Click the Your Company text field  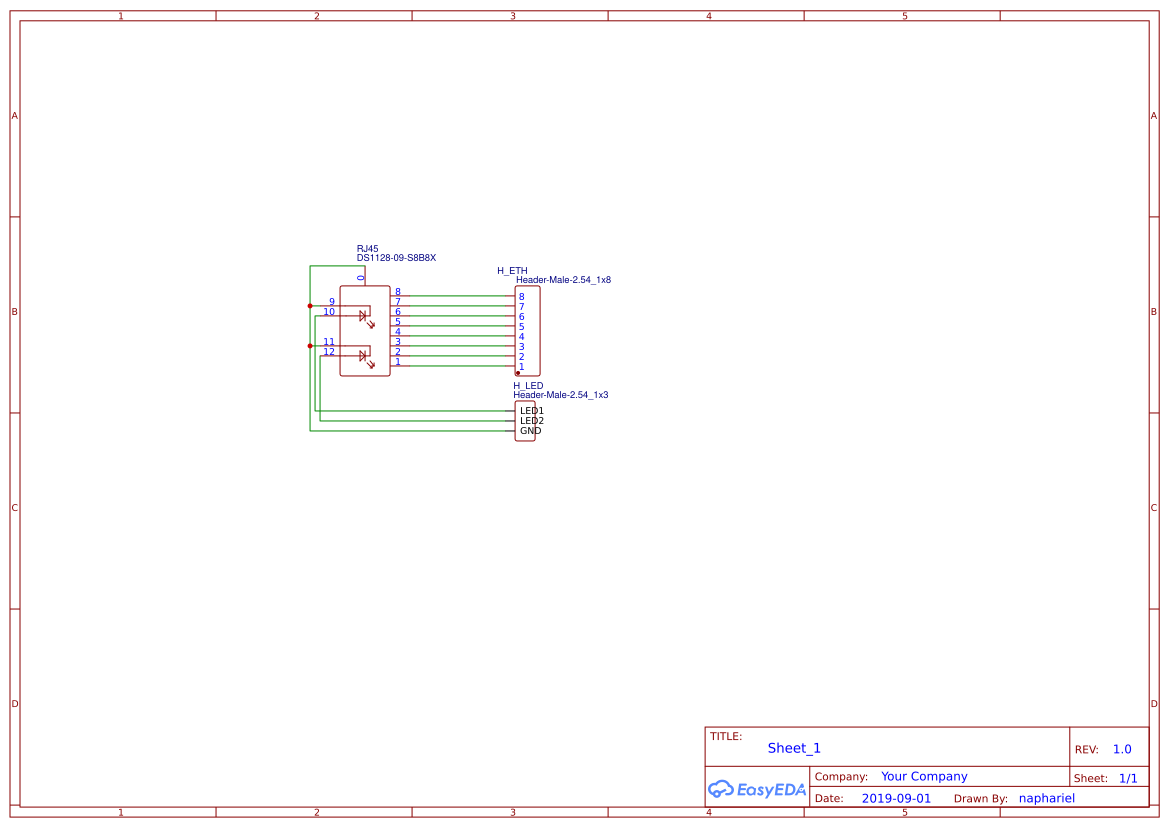(x=923, y=776)
